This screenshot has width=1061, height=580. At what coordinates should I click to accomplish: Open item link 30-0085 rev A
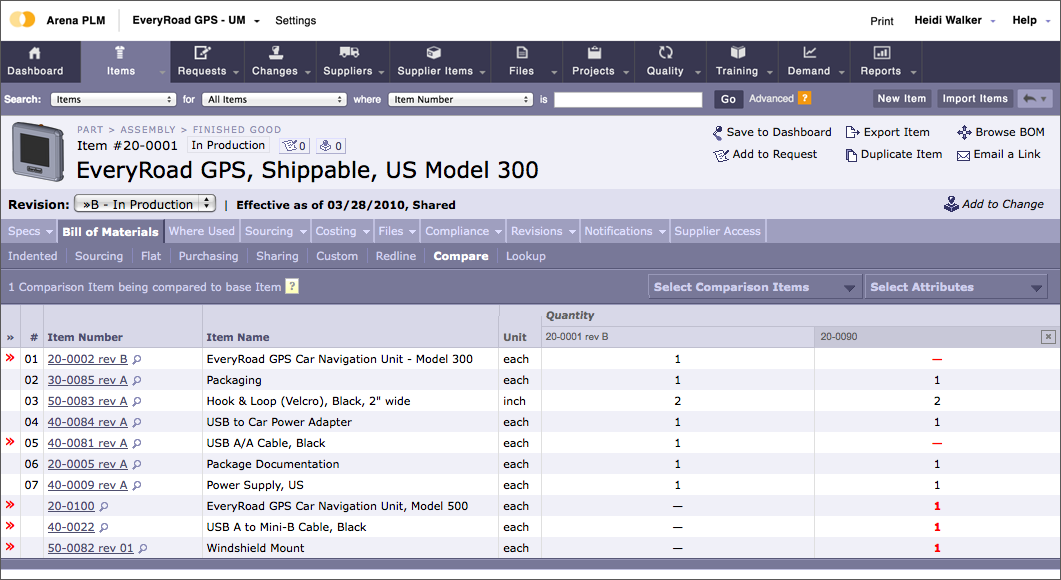click(87, 380)
